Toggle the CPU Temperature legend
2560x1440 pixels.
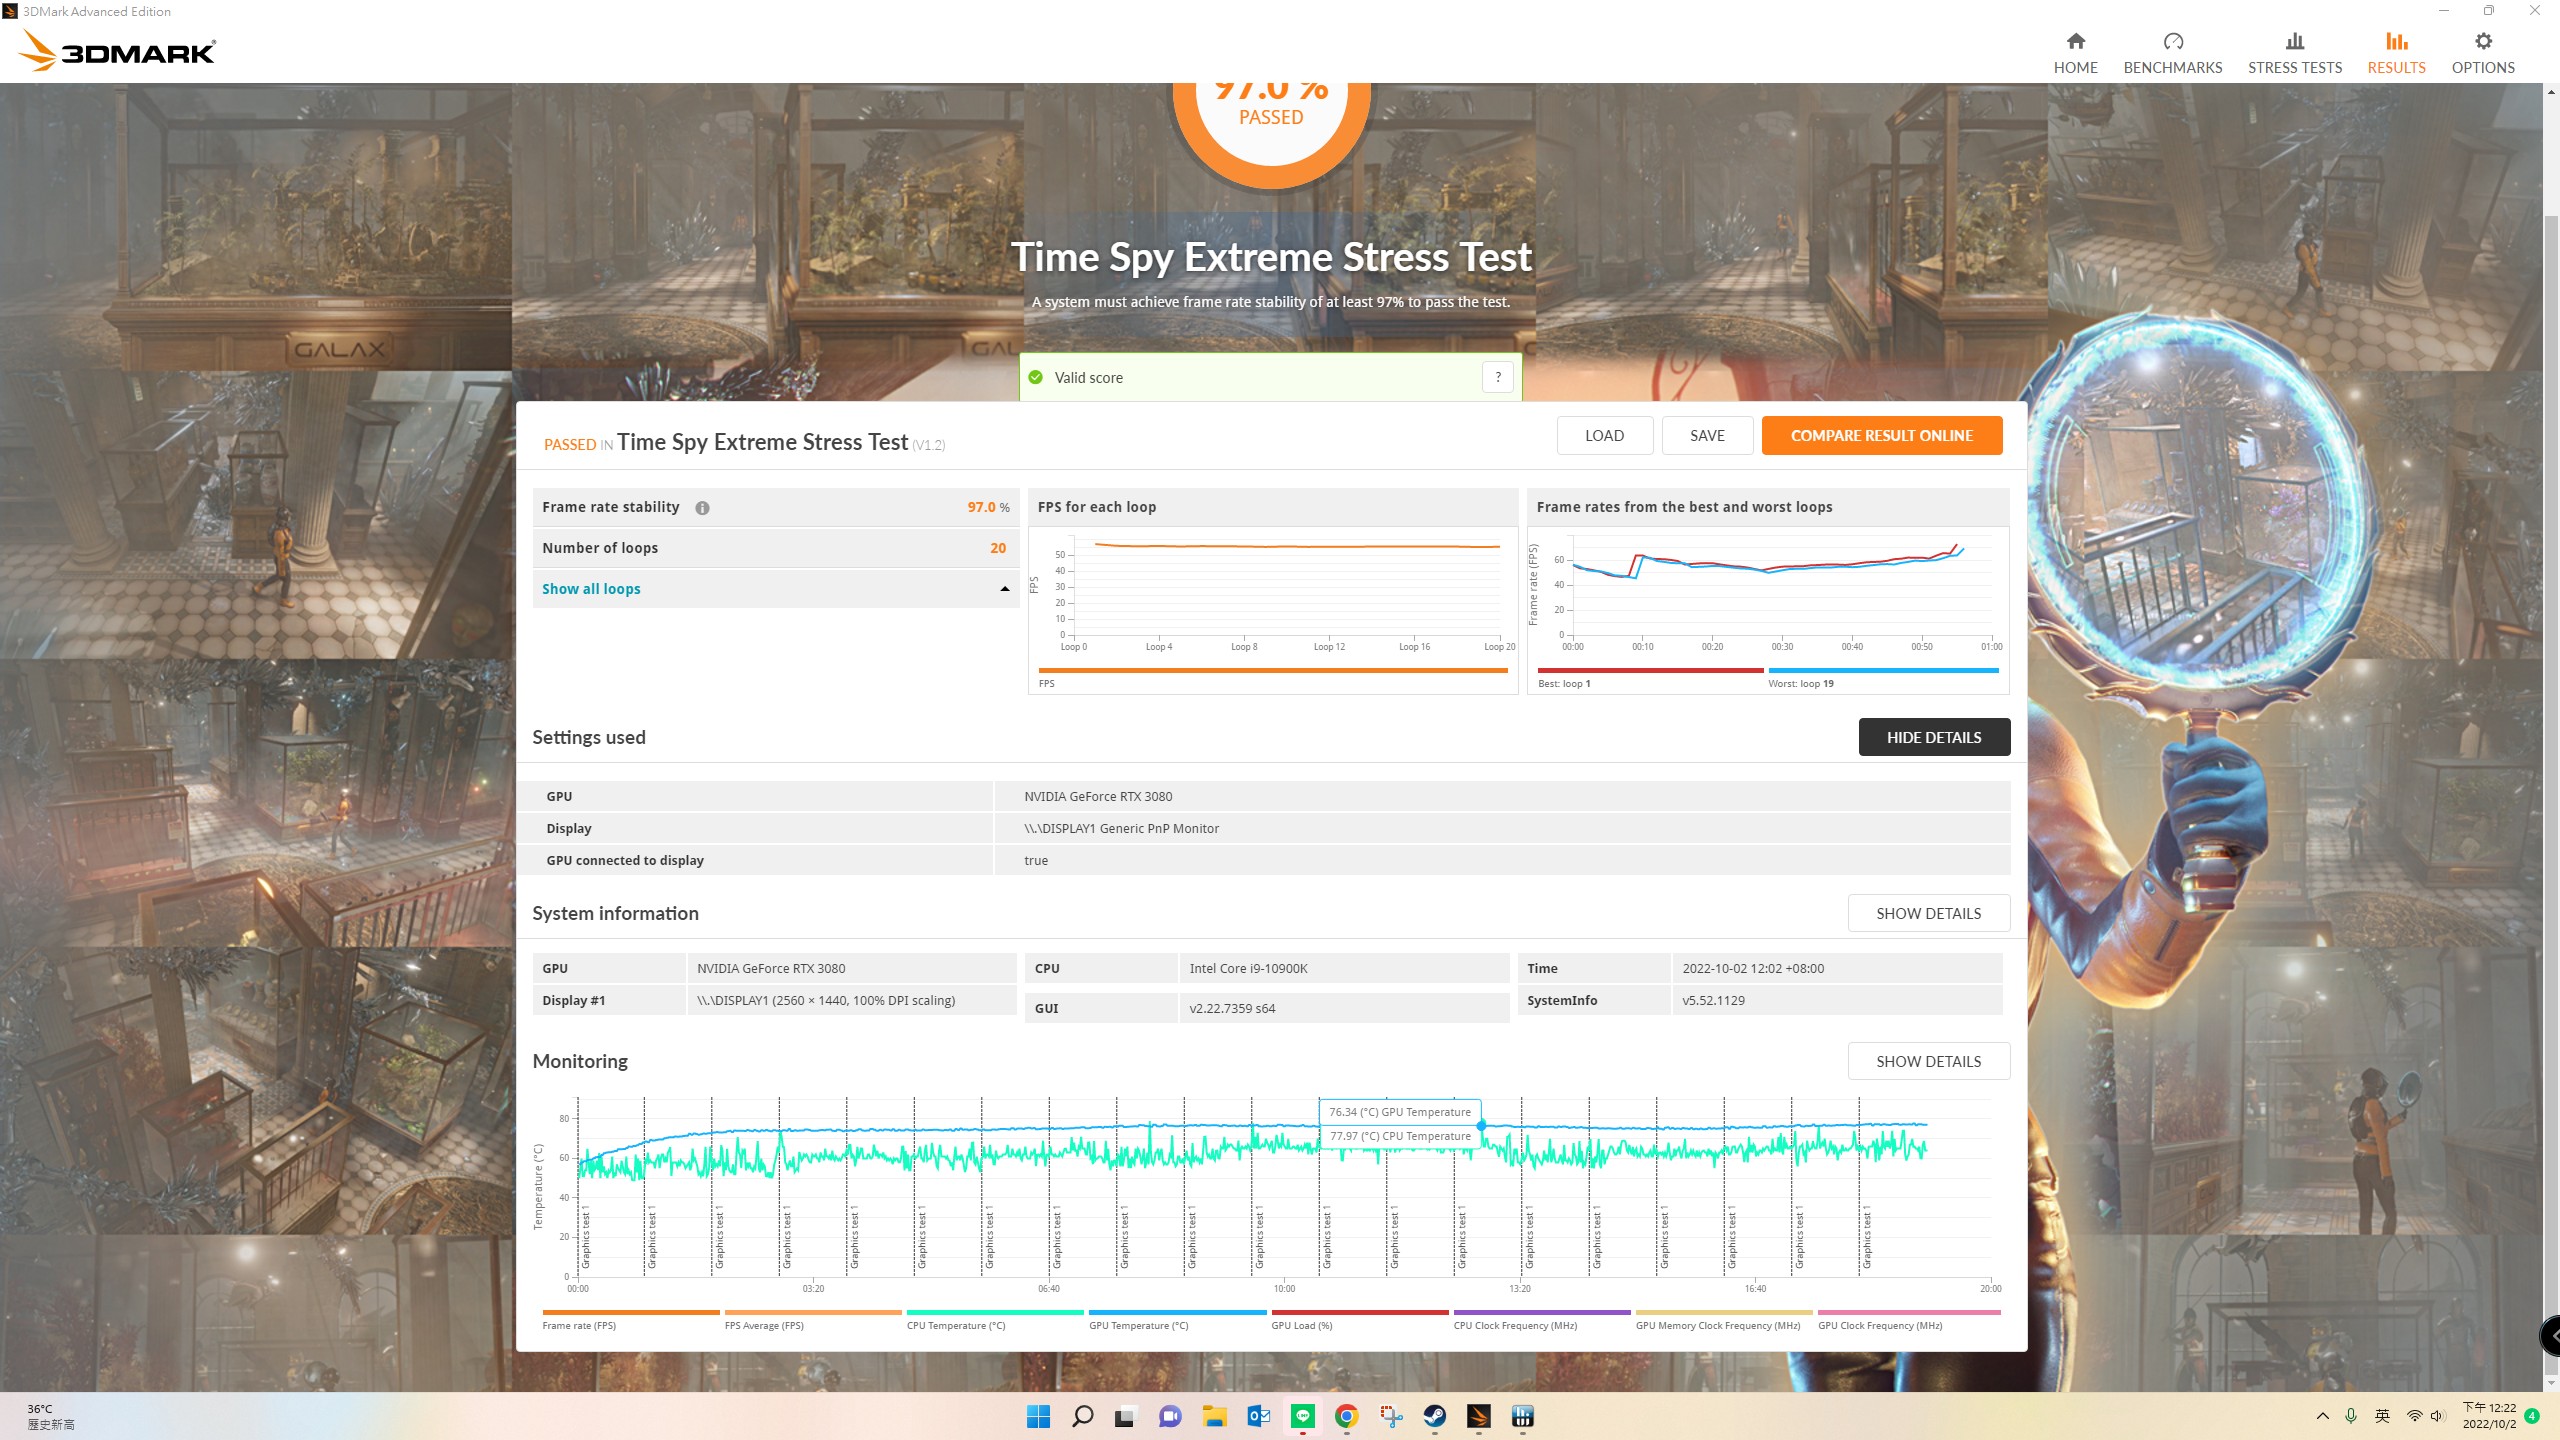[994, 1320]
